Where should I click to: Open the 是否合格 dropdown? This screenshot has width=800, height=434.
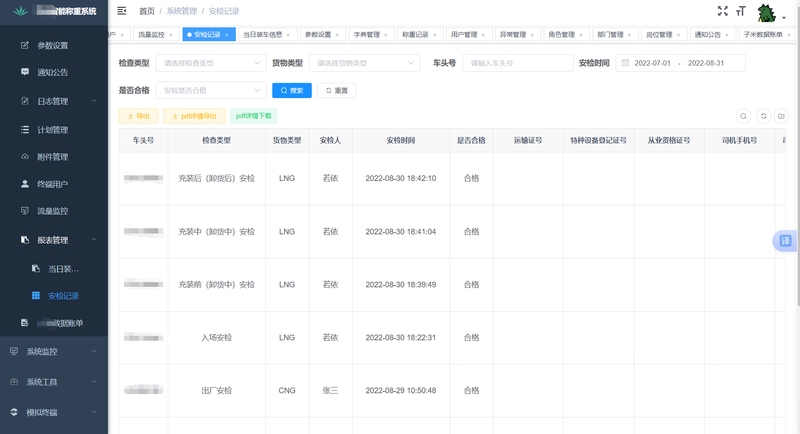coord(210,90)
